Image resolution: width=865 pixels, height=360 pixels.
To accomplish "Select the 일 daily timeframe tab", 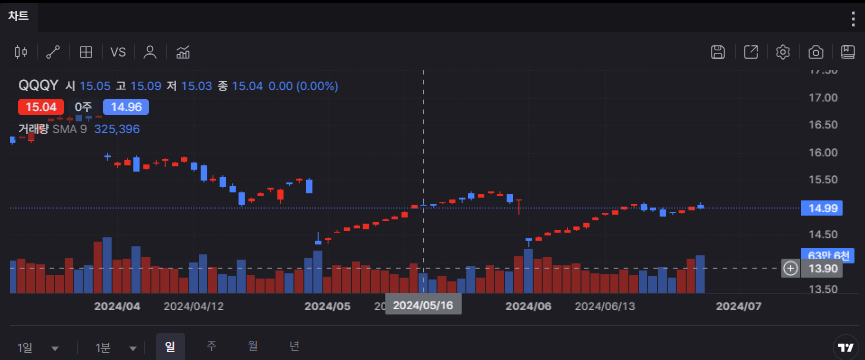I will tap(170, 347).
